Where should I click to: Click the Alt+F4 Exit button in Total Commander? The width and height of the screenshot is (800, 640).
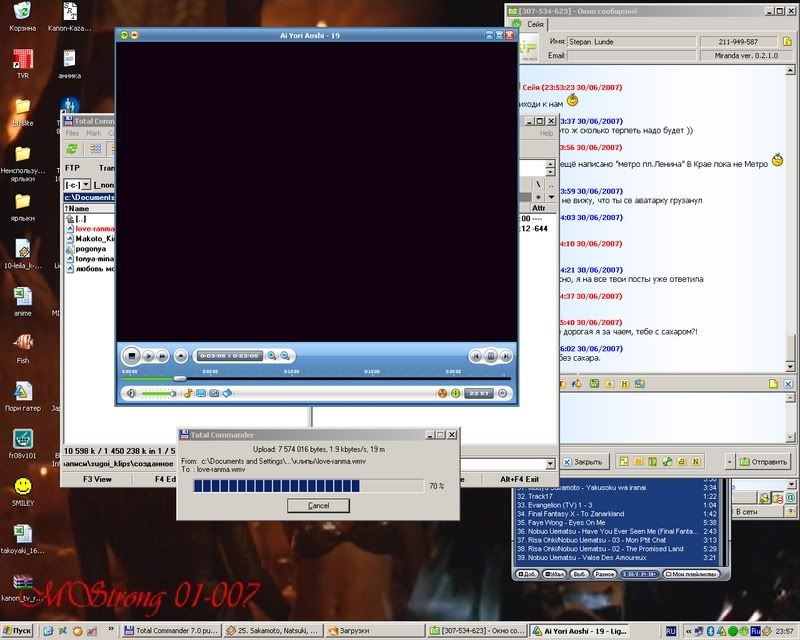tap(519, 479)
